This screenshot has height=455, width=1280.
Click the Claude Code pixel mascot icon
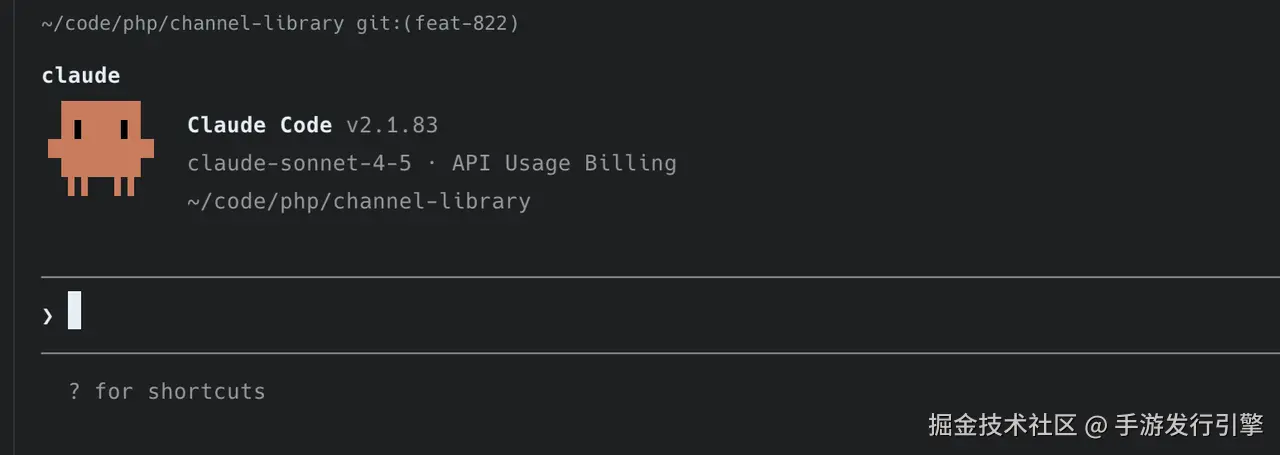(100, 147)
